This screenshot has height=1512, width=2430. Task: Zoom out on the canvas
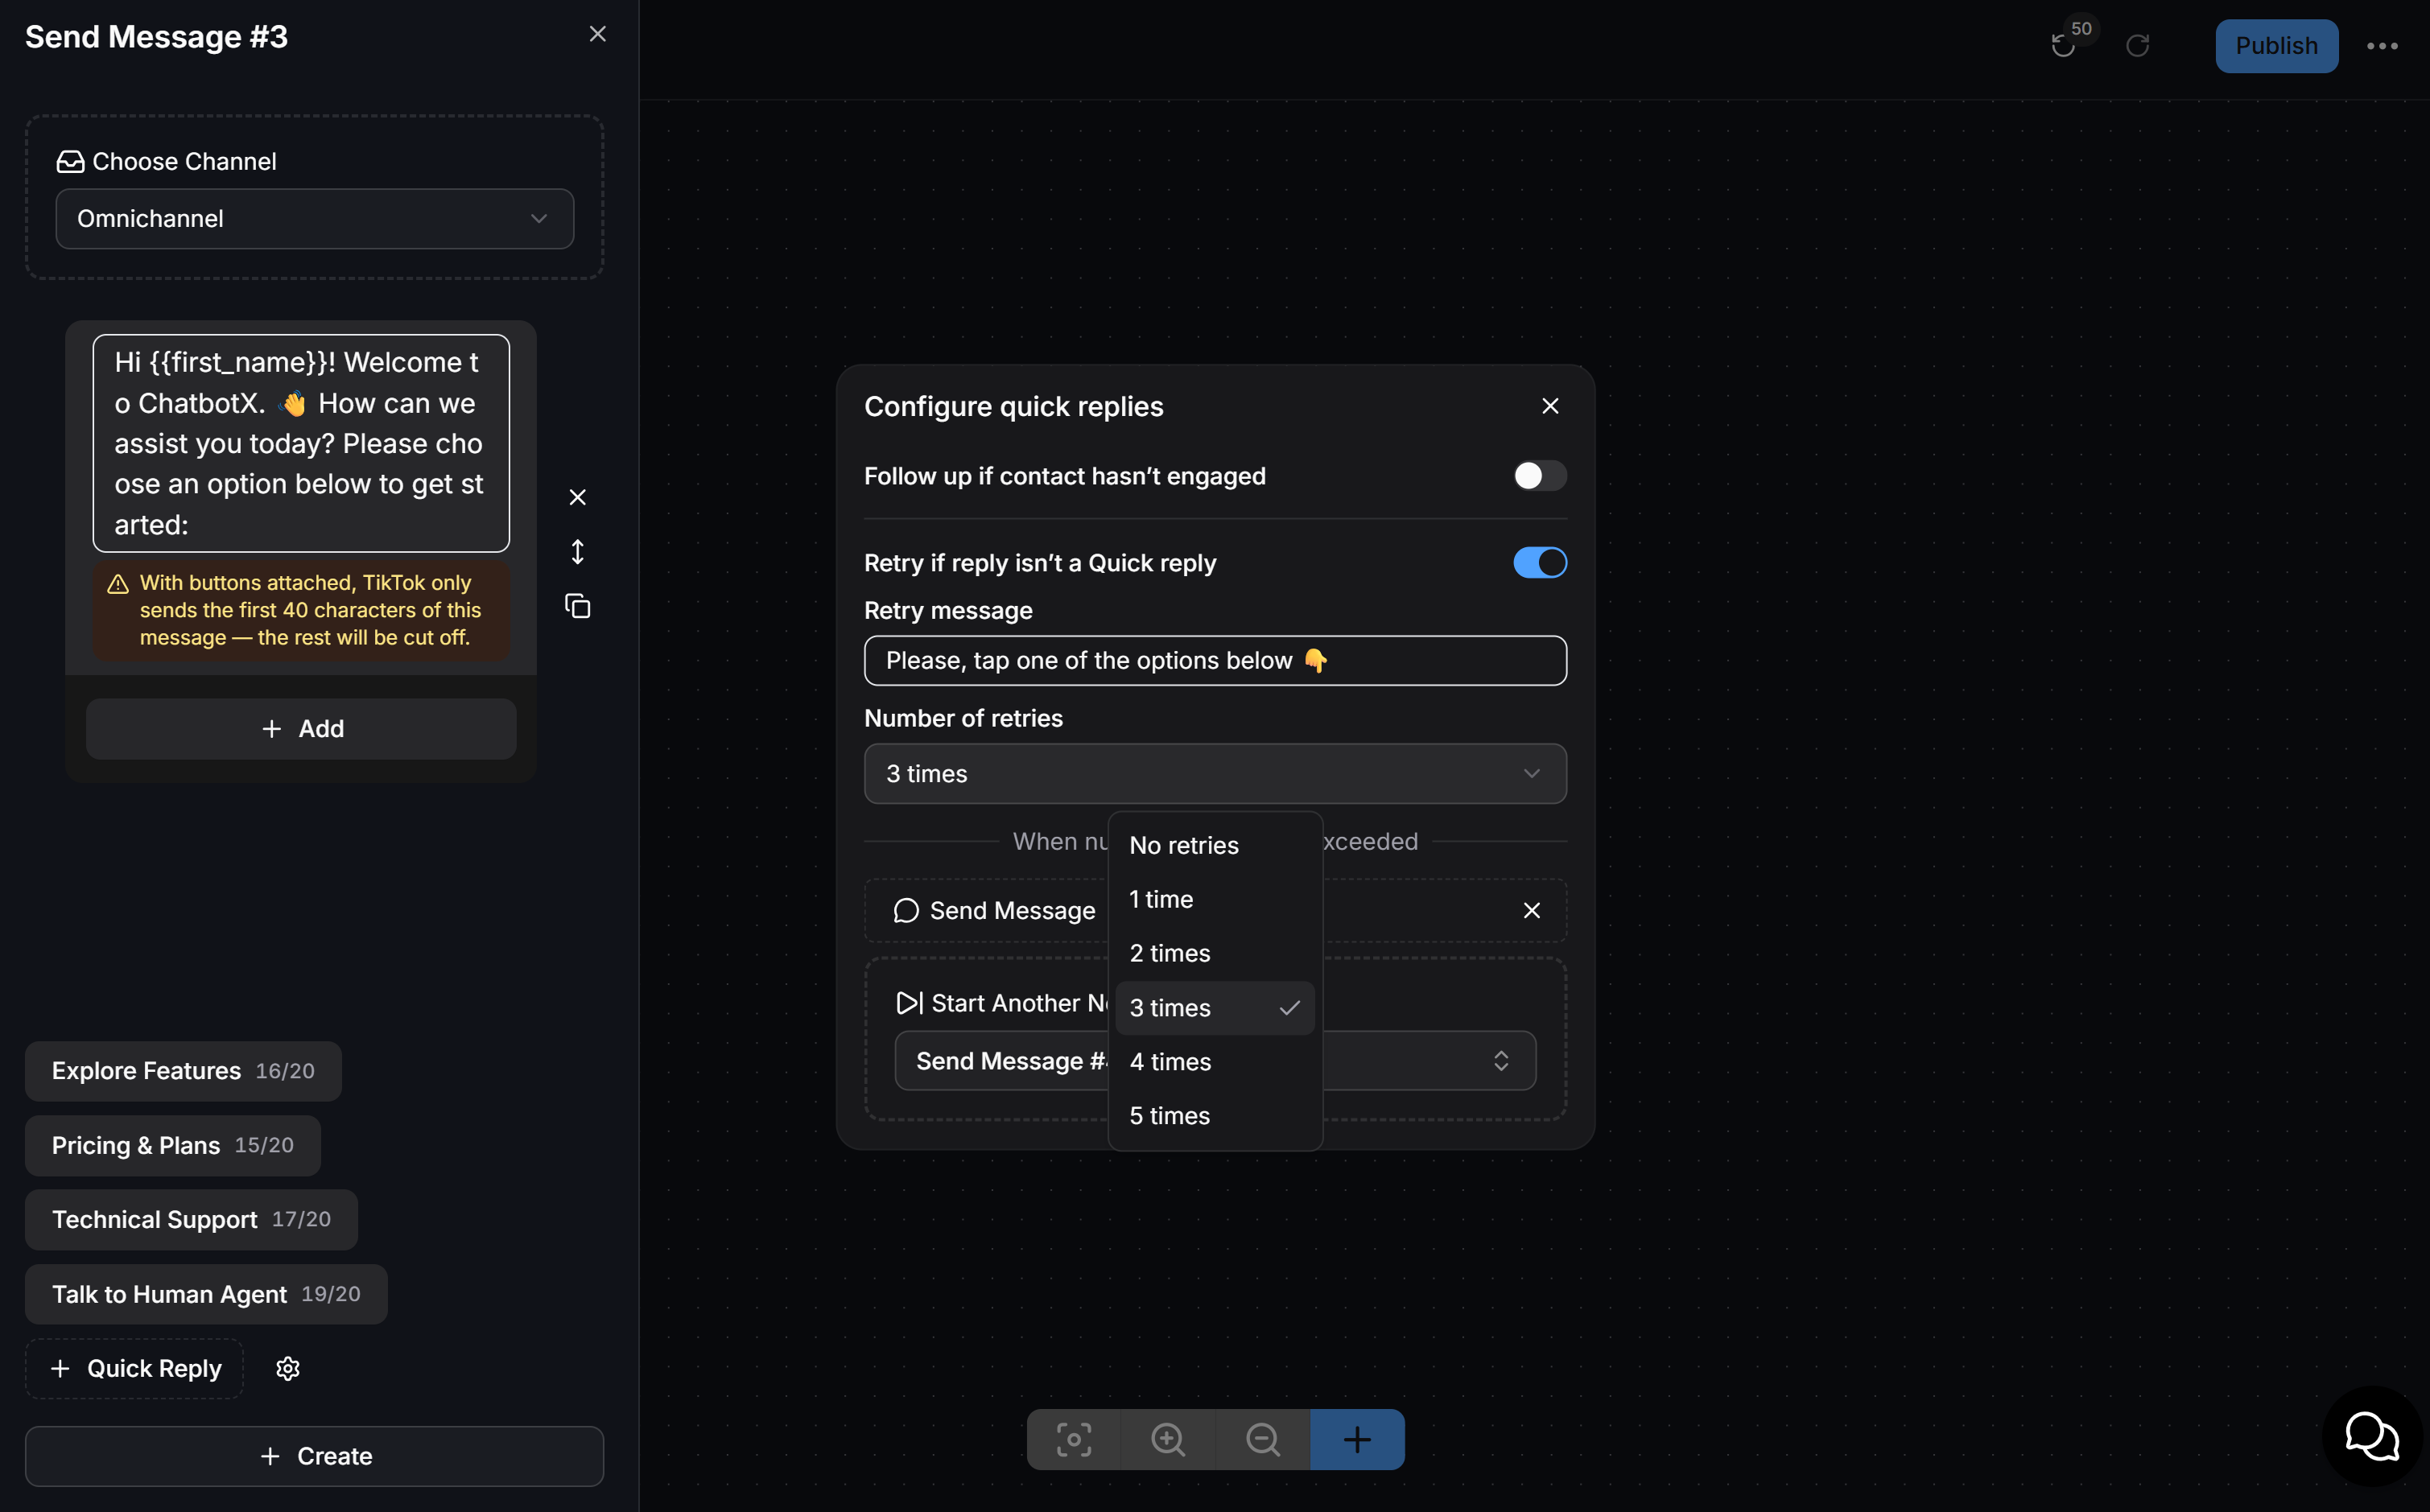pyautogui.click(x=1263, y=1440)
